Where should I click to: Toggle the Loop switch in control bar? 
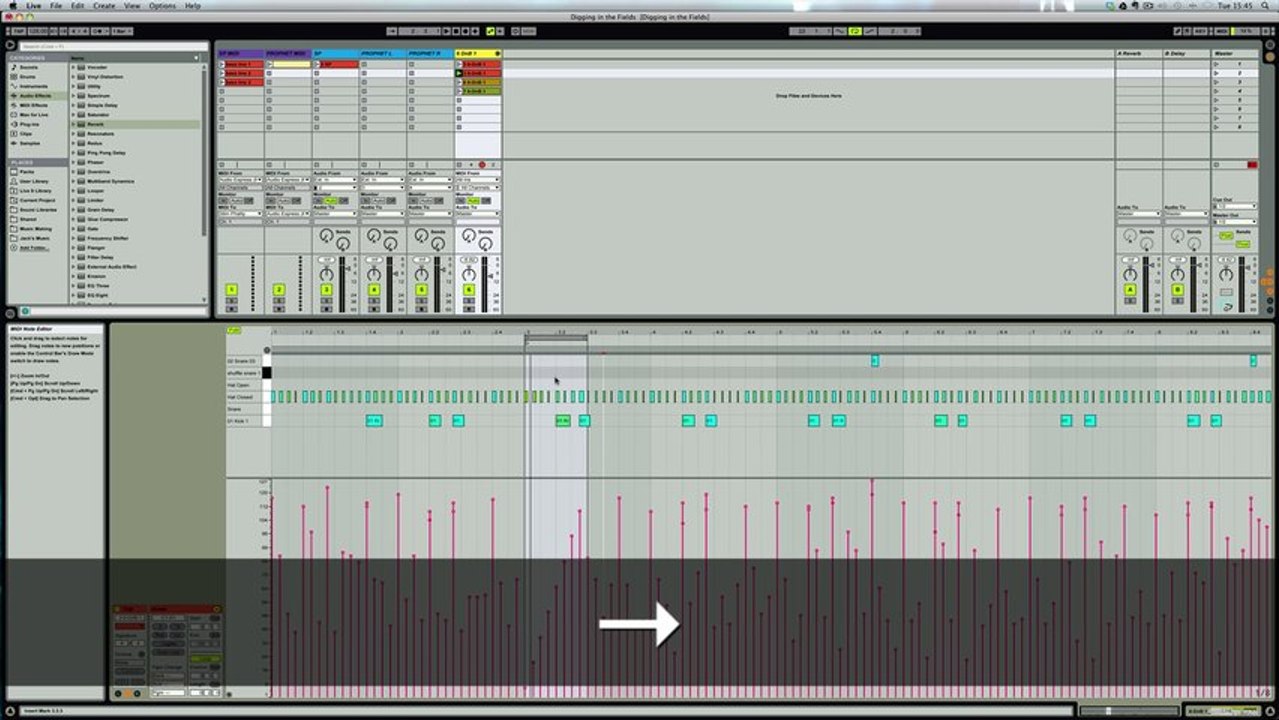855,32
